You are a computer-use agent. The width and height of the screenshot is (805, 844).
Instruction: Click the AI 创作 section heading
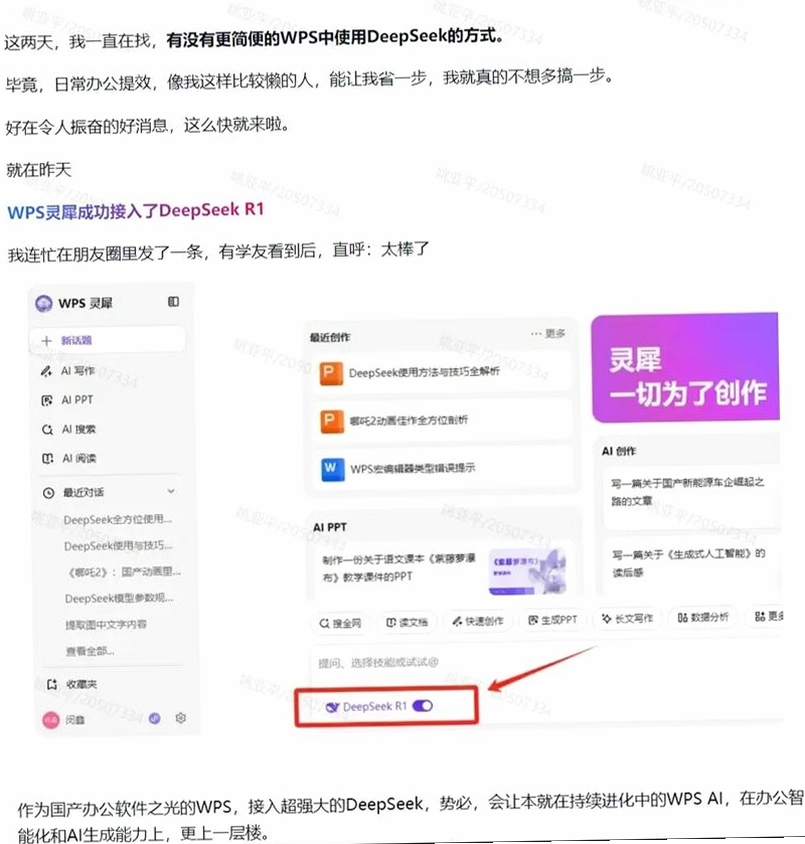pyautogui.click(x=619, y=451)
